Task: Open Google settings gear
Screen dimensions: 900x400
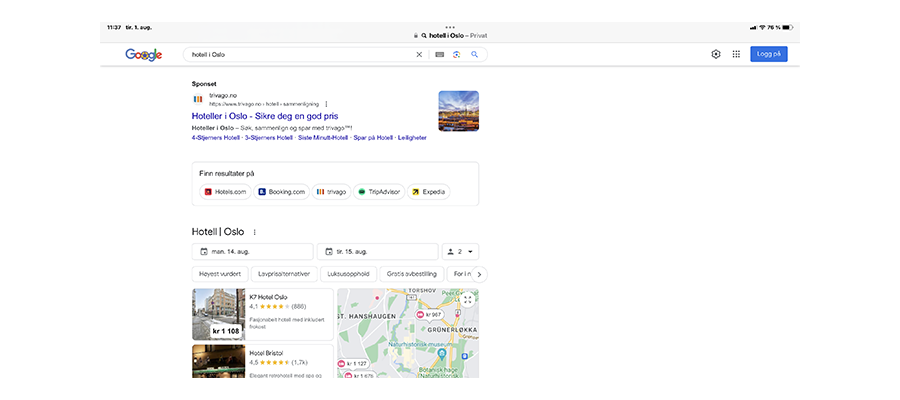Action: pos(716,54)
